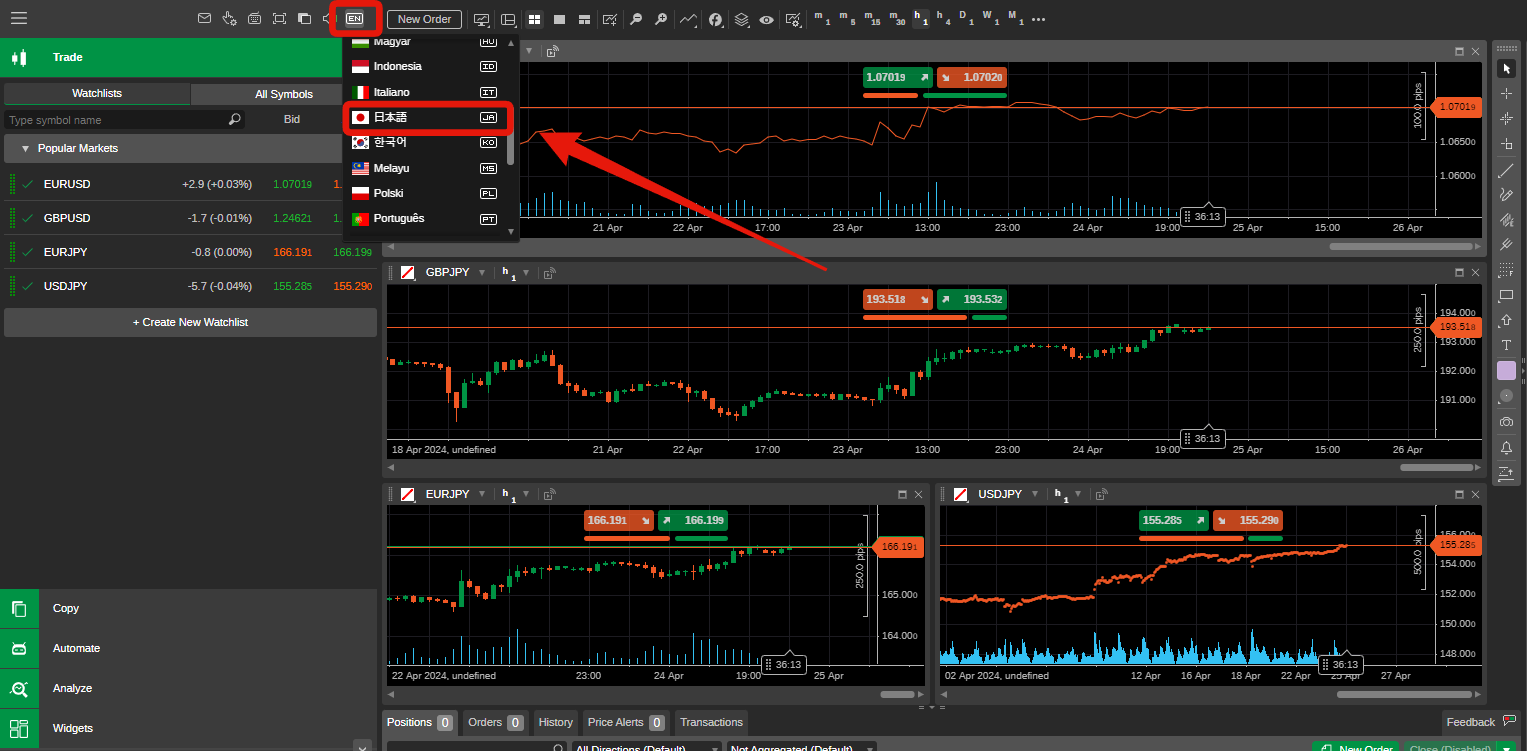Click USDJPY buy price 155.290 button
This screenshot has width=1527, height=751.
(x=1247, y=520)
